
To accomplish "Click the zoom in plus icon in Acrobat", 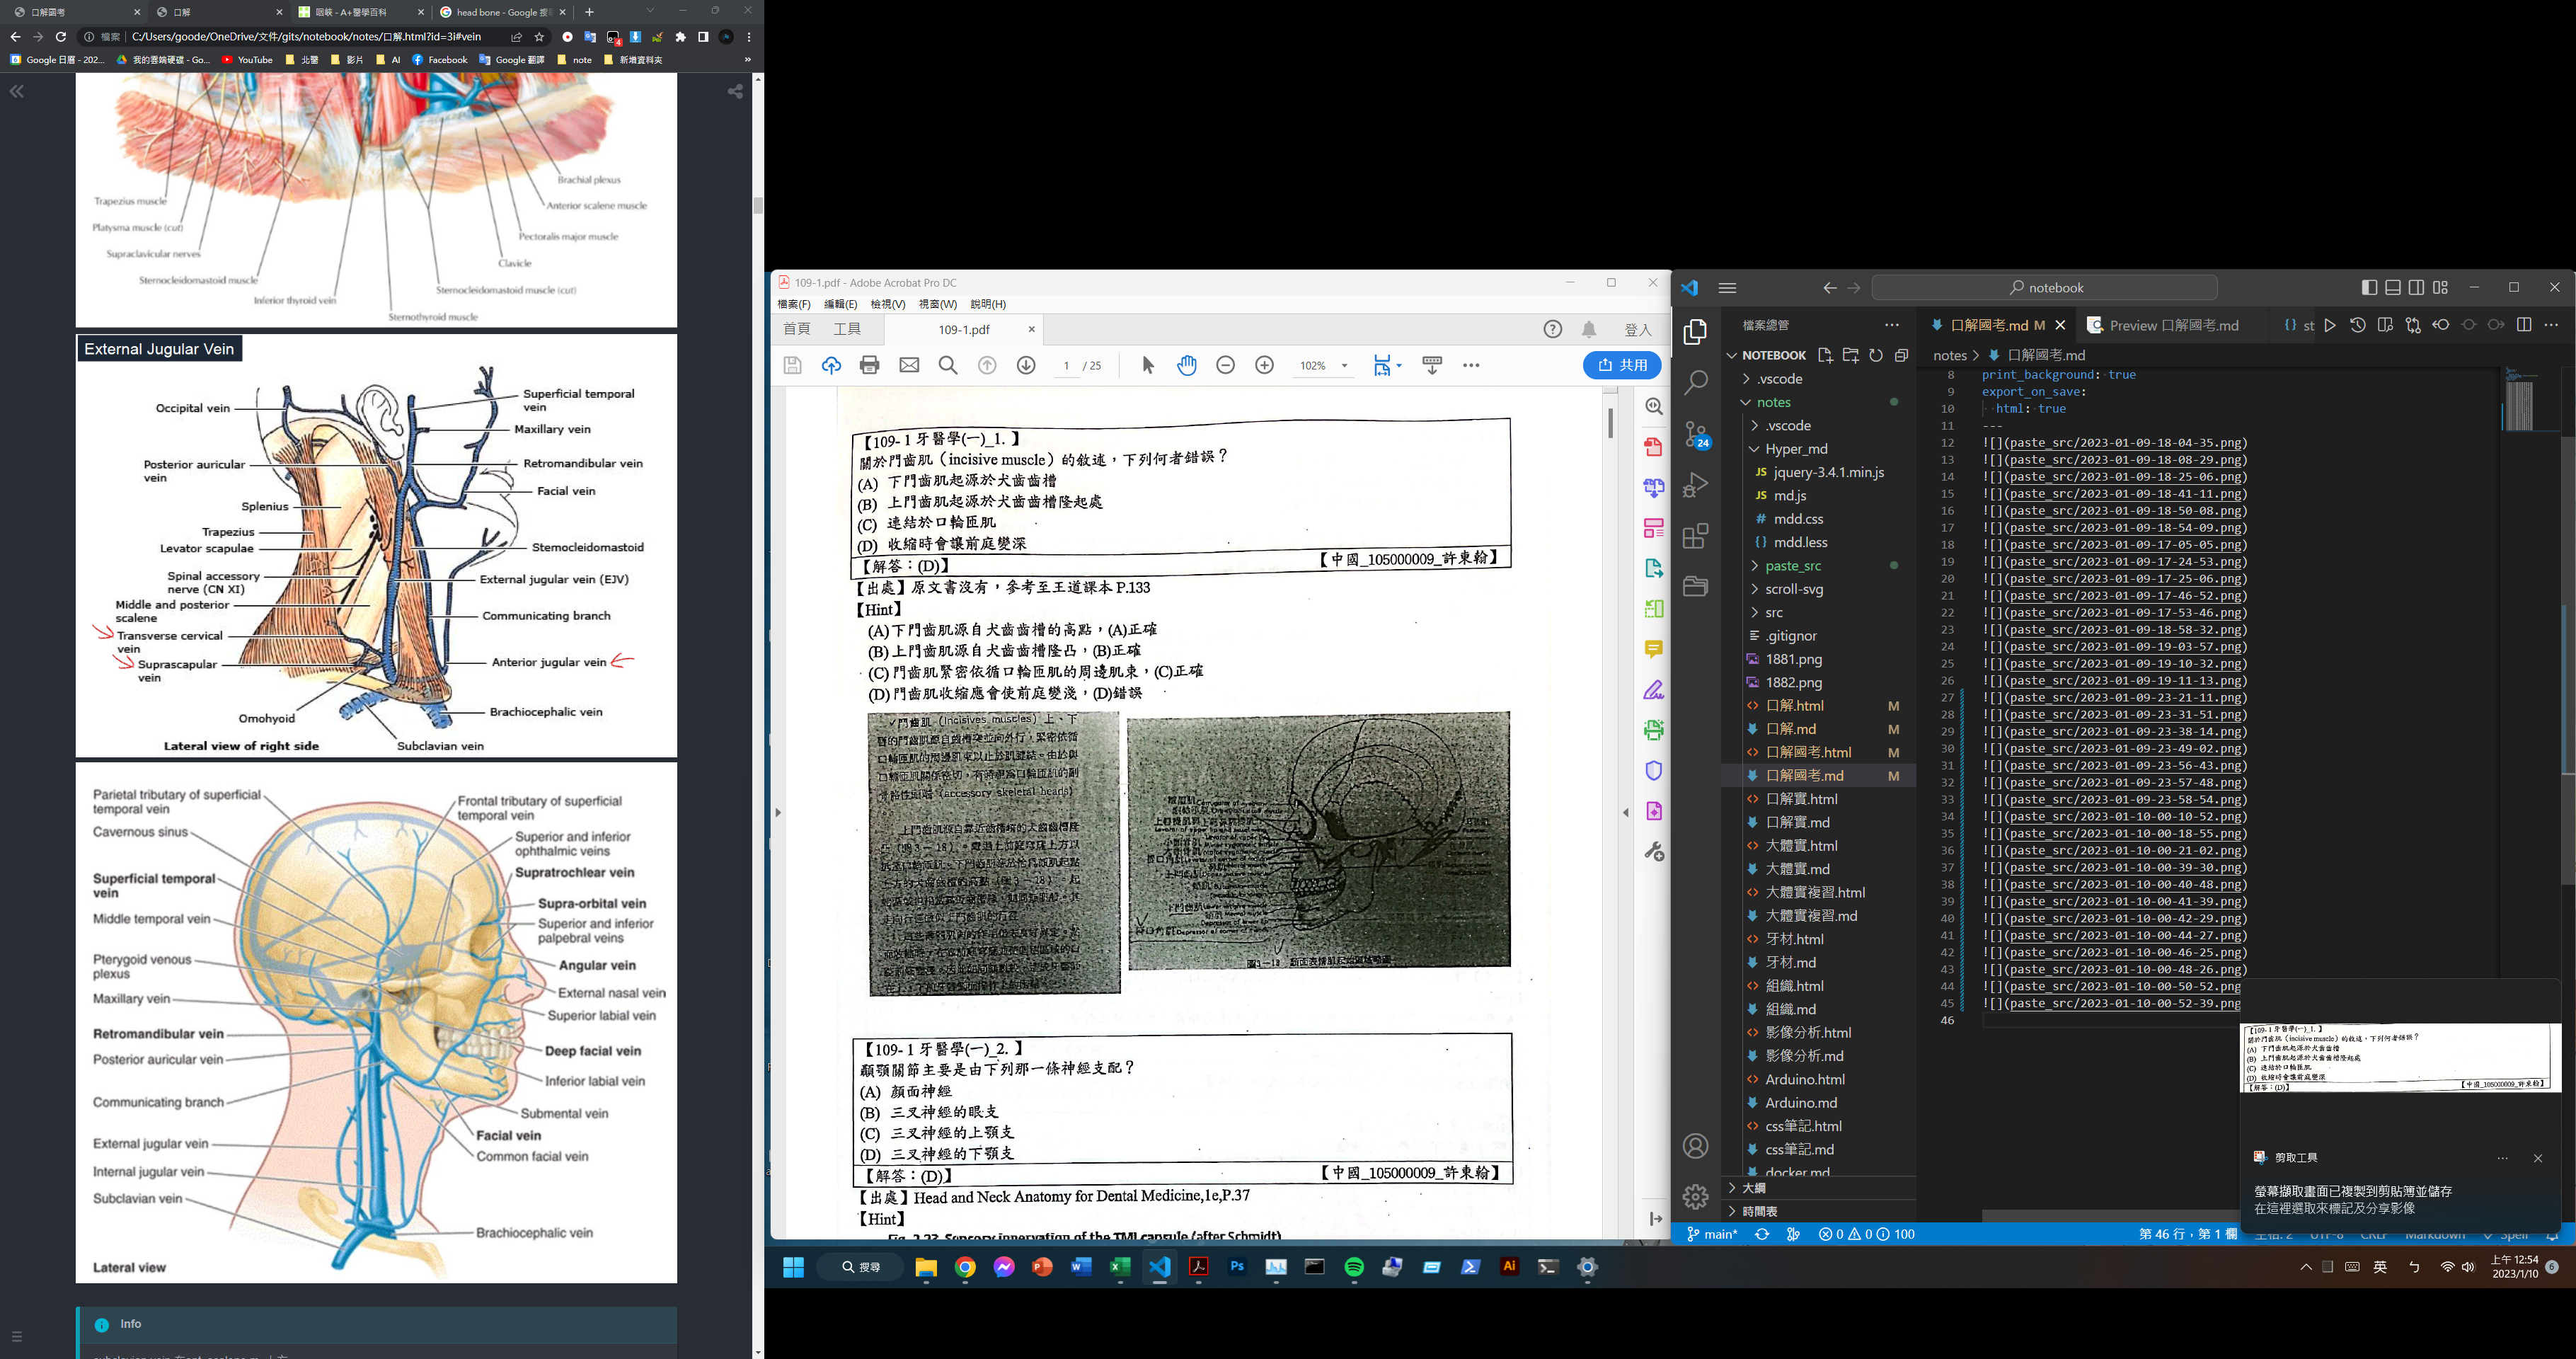I will click(1264, 365).
